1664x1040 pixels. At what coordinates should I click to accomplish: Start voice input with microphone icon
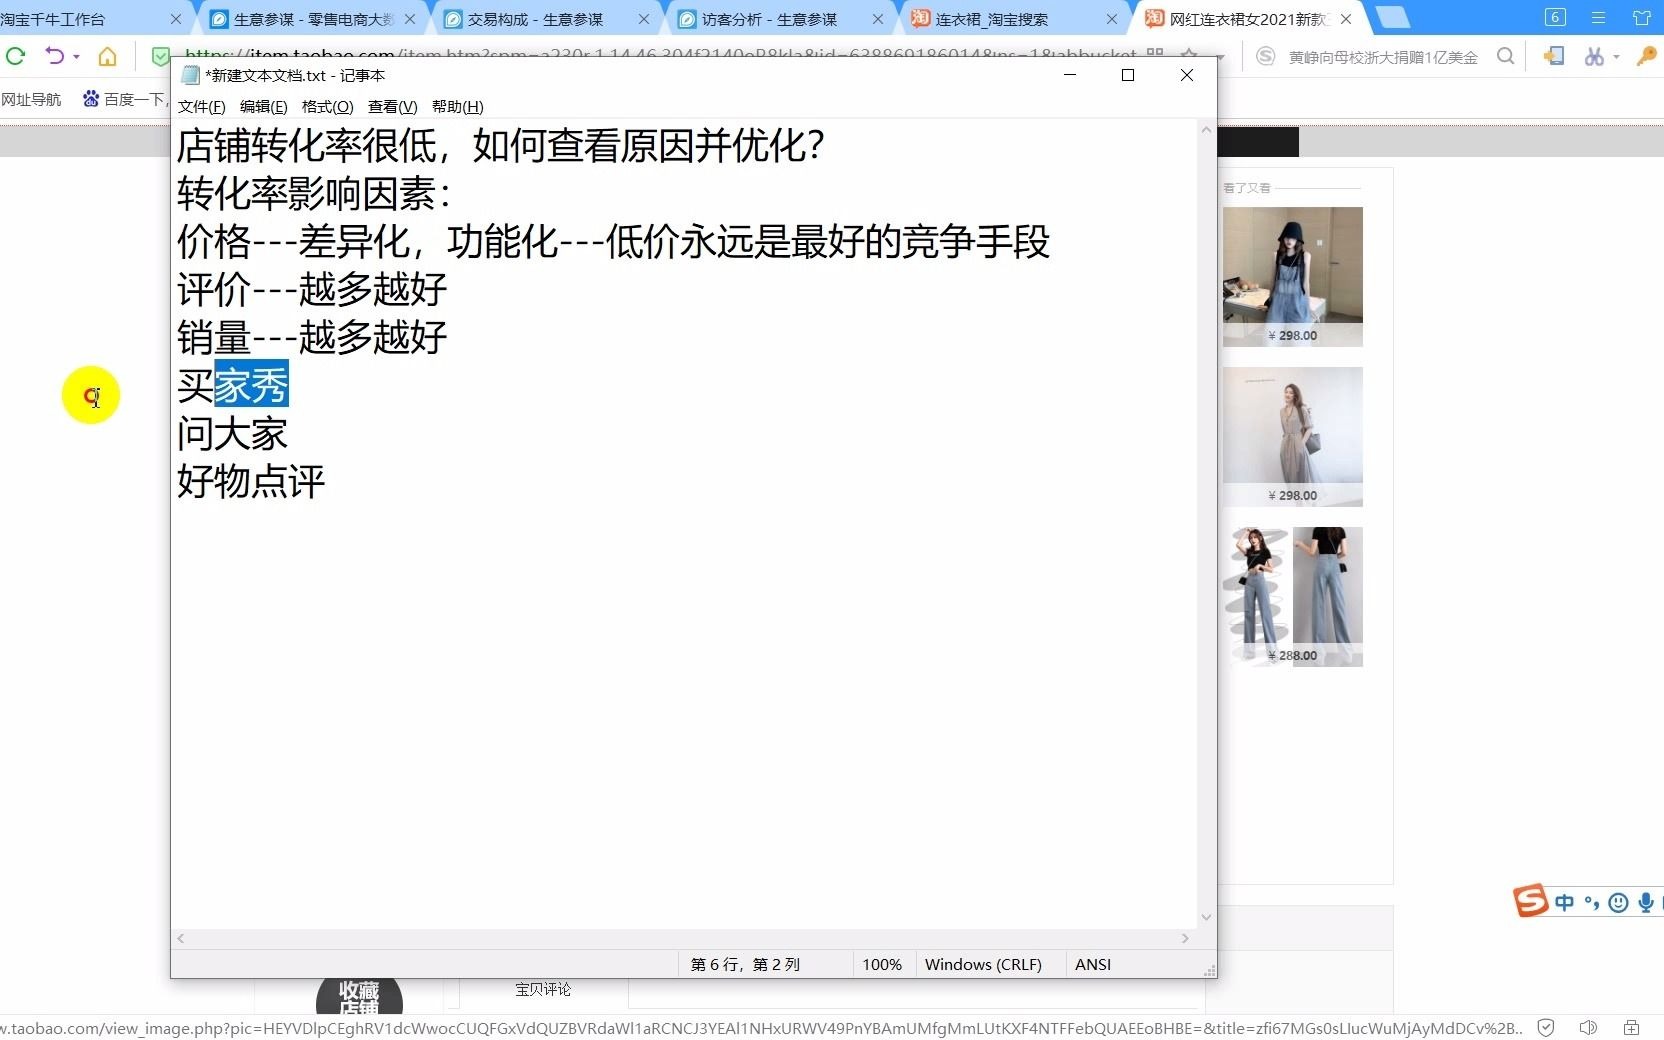[x=1645, y=903]
